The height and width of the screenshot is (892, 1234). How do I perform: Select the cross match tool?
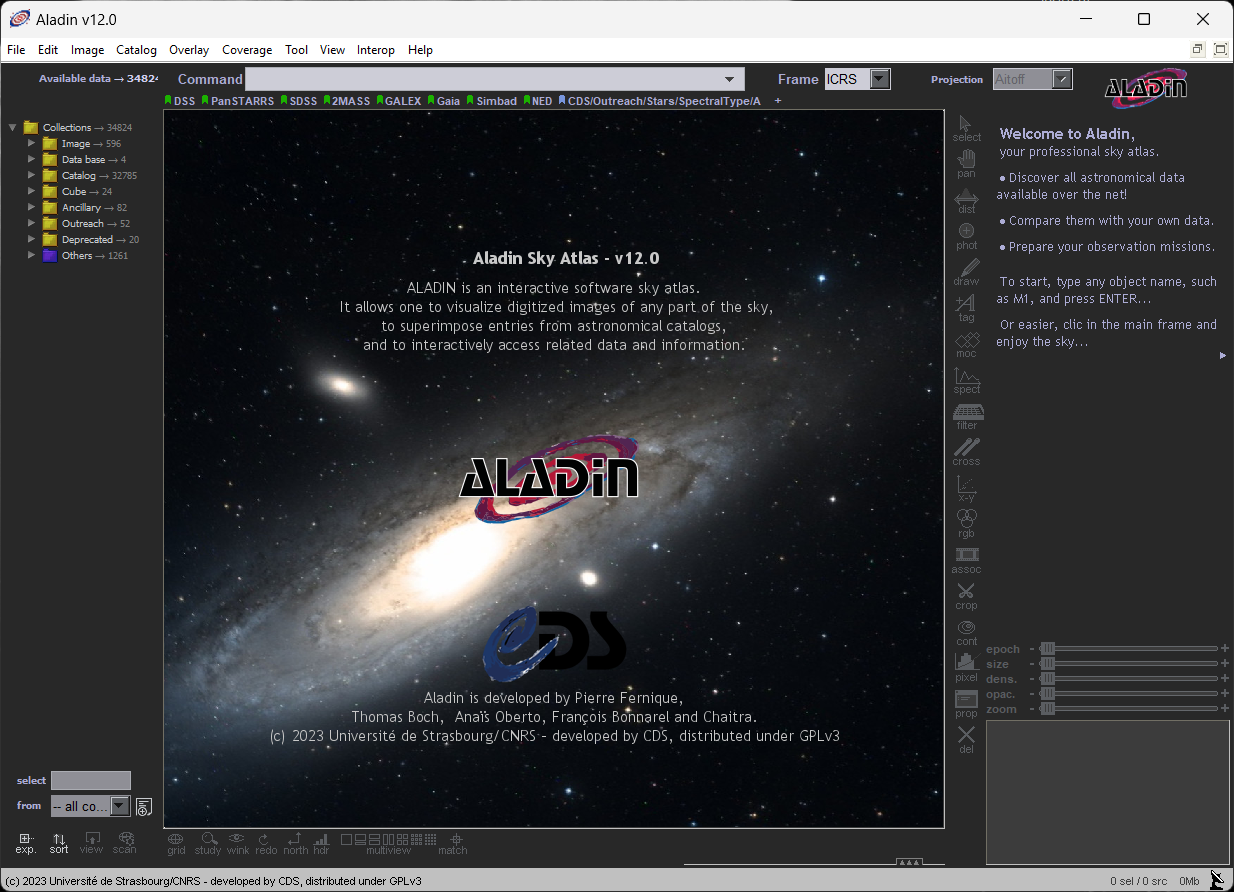[966, 452]
